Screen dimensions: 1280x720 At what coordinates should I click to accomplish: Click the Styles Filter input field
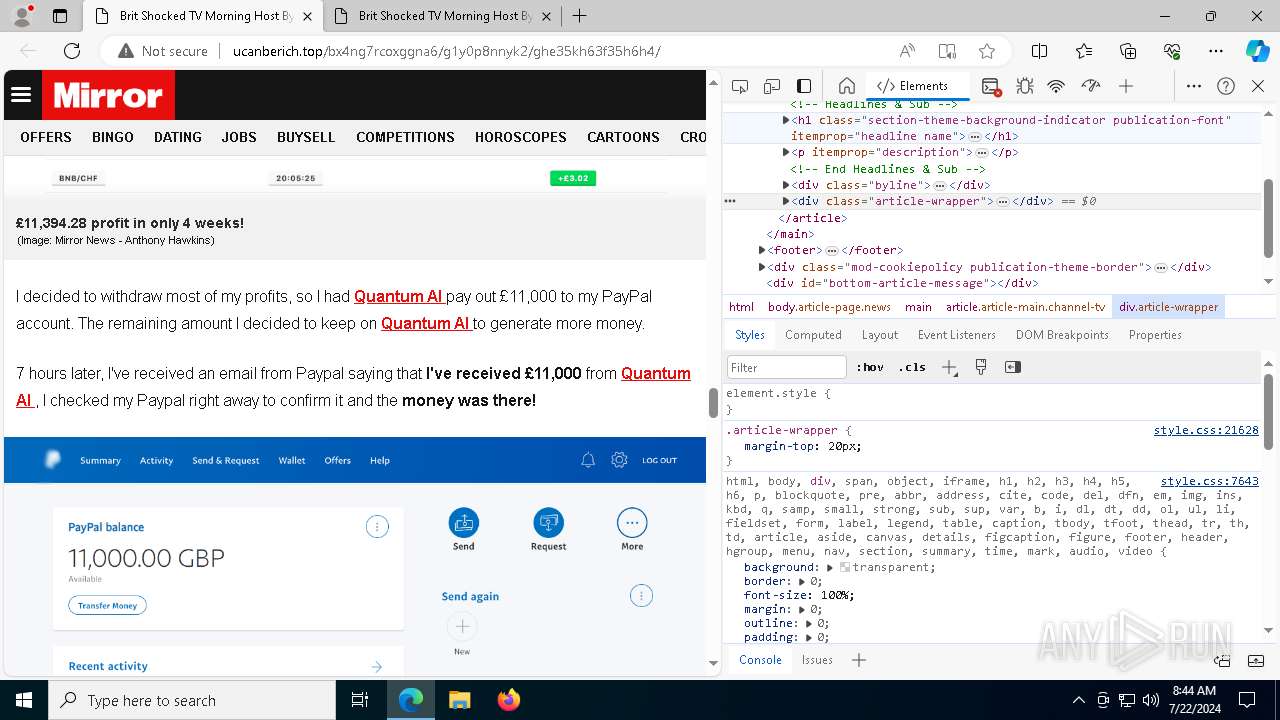pyautogui.click(x=787, y=367)
